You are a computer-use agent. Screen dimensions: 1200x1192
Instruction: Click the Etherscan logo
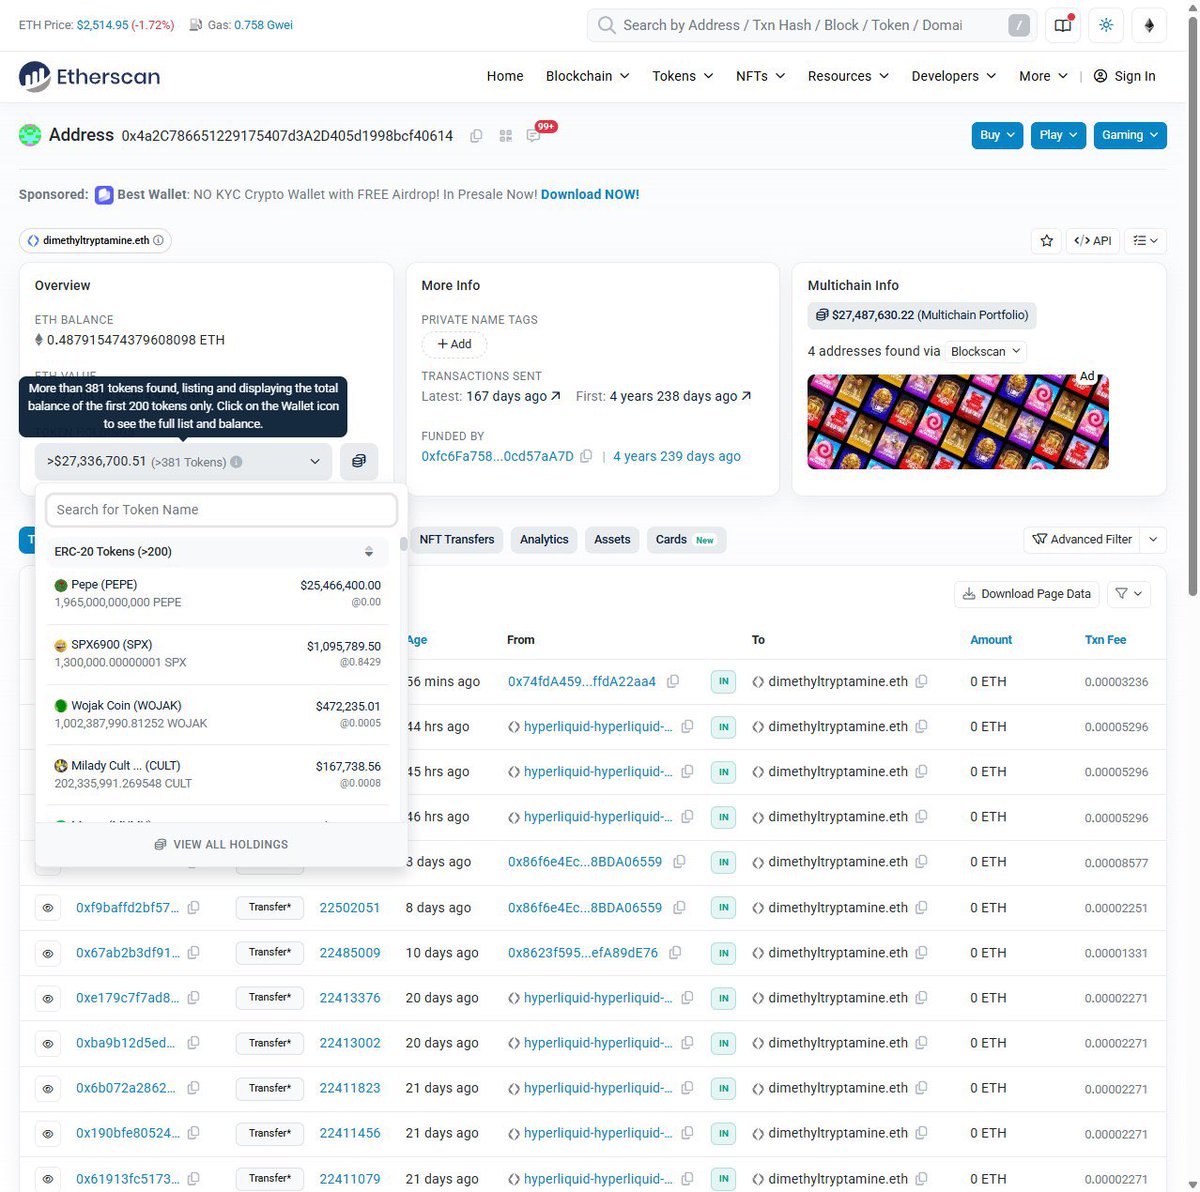pyautogui.click(x=89, y=76)
